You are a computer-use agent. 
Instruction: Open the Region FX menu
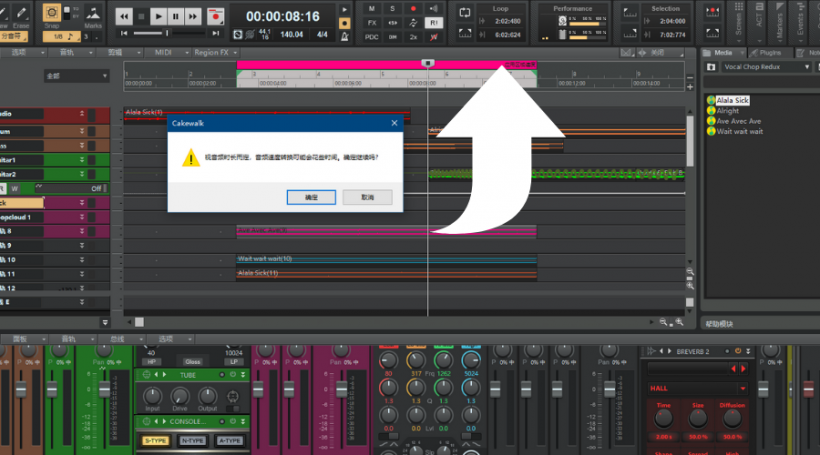(x=215, y=52)
